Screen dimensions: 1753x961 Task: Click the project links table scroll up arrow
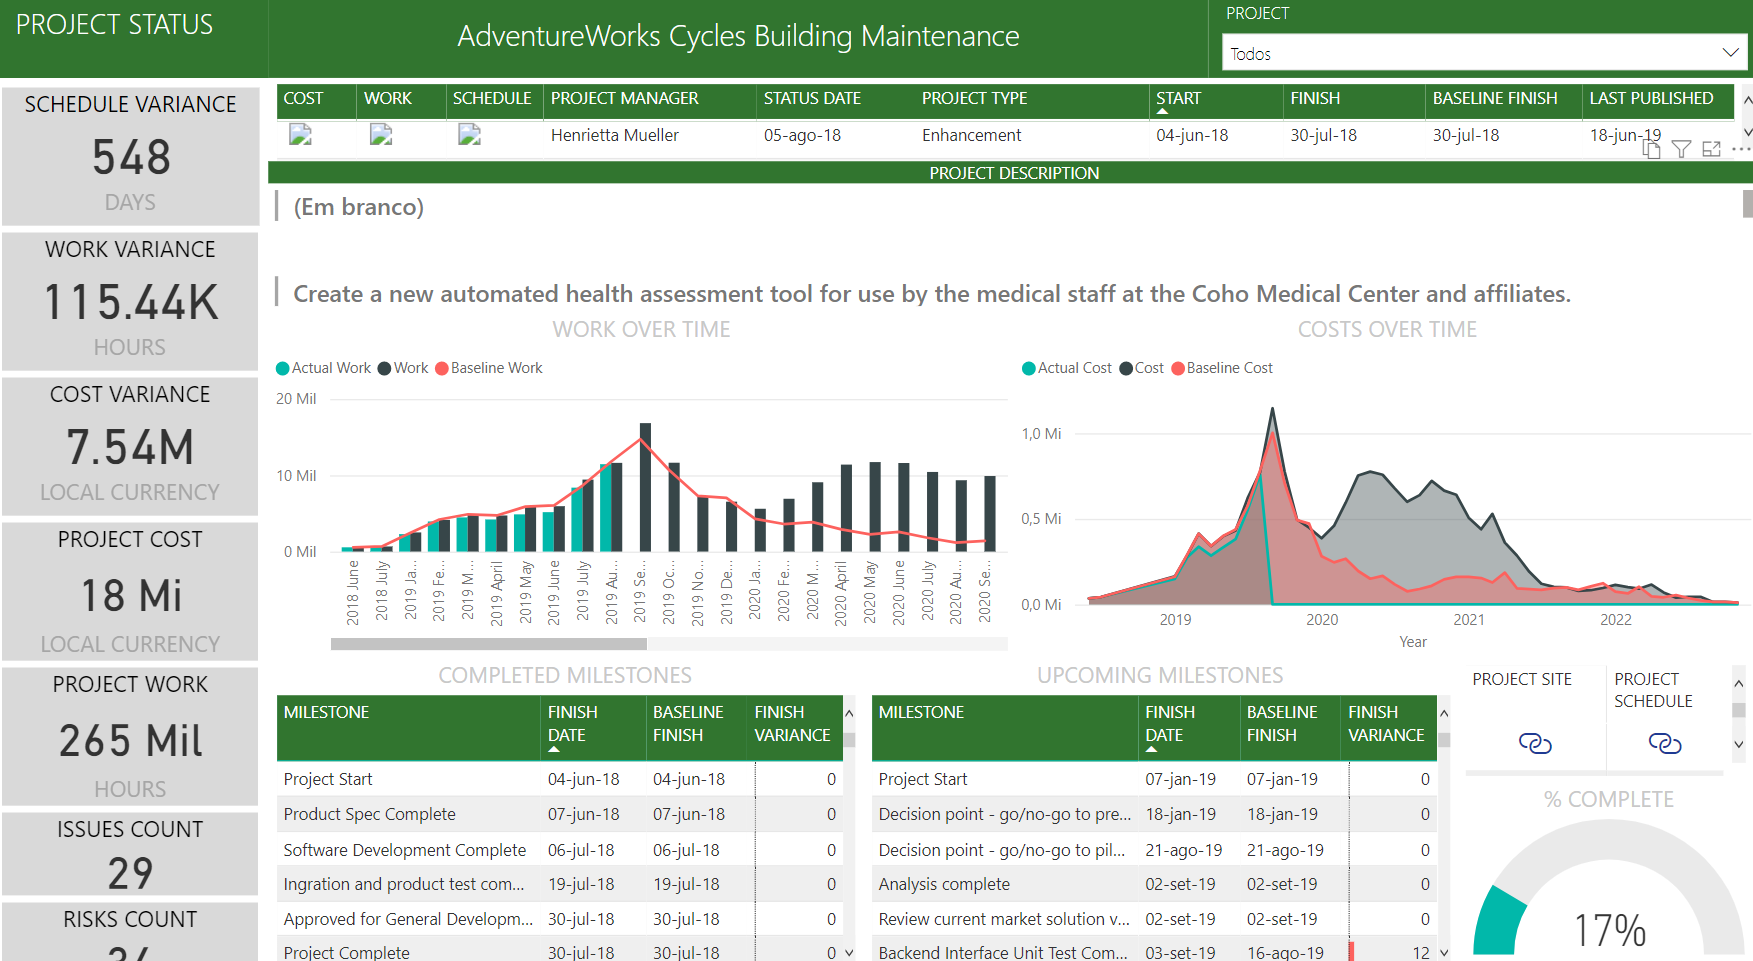[x=1739, y=684]
